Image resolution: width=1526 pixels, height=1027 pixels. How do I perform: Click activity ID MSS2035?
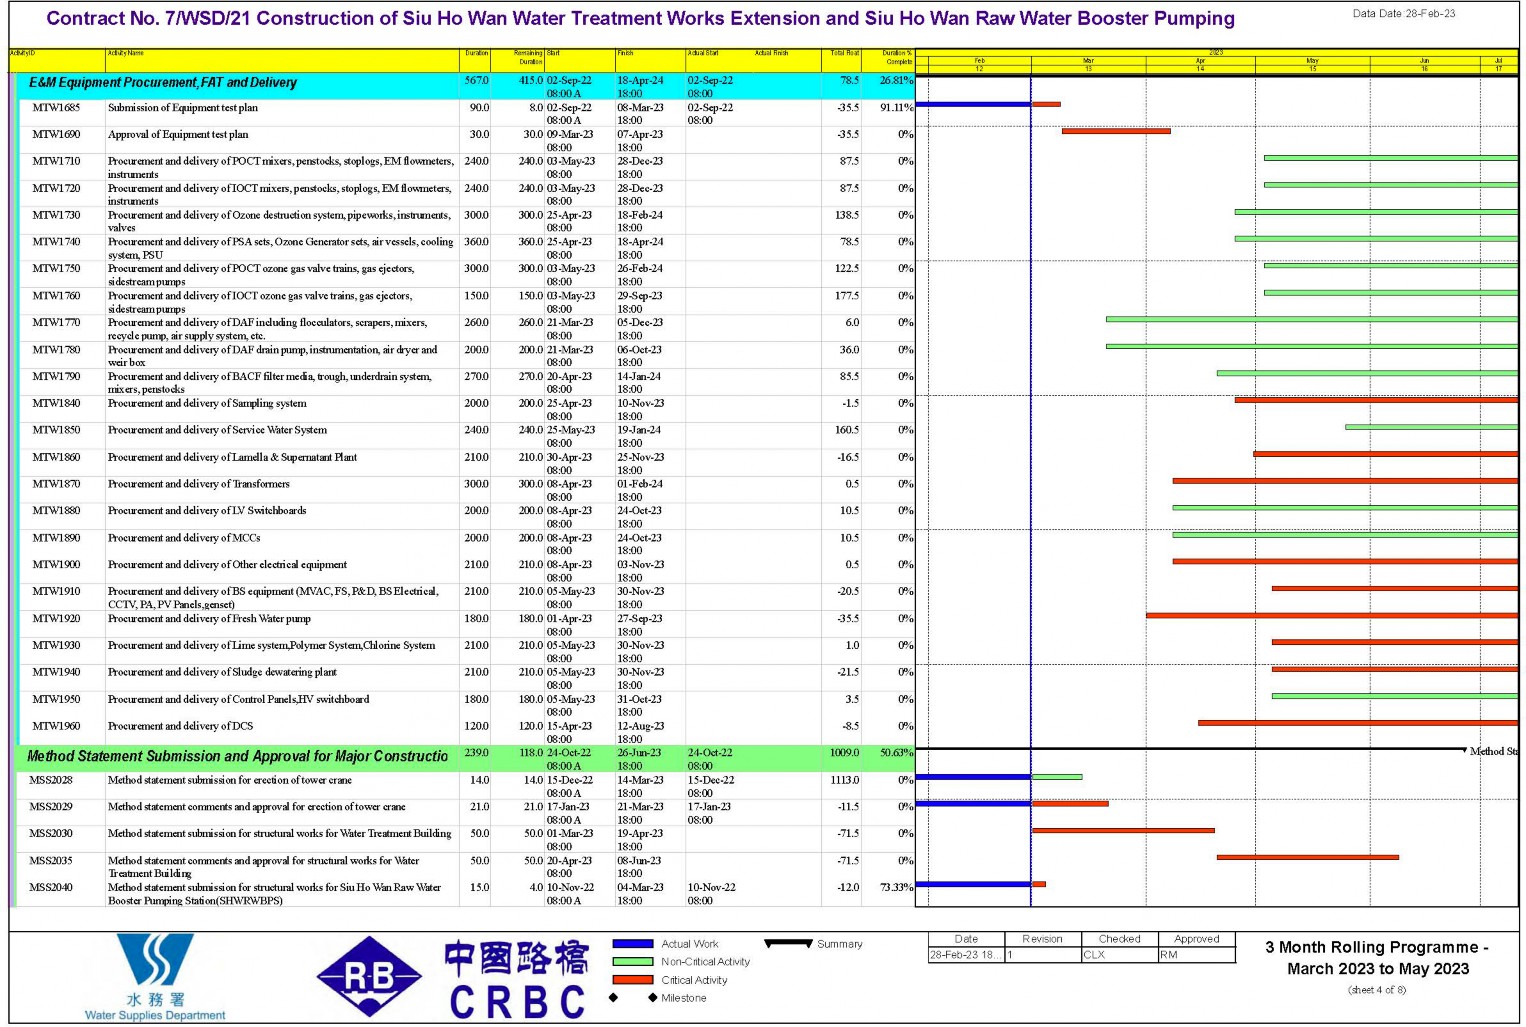51,861
